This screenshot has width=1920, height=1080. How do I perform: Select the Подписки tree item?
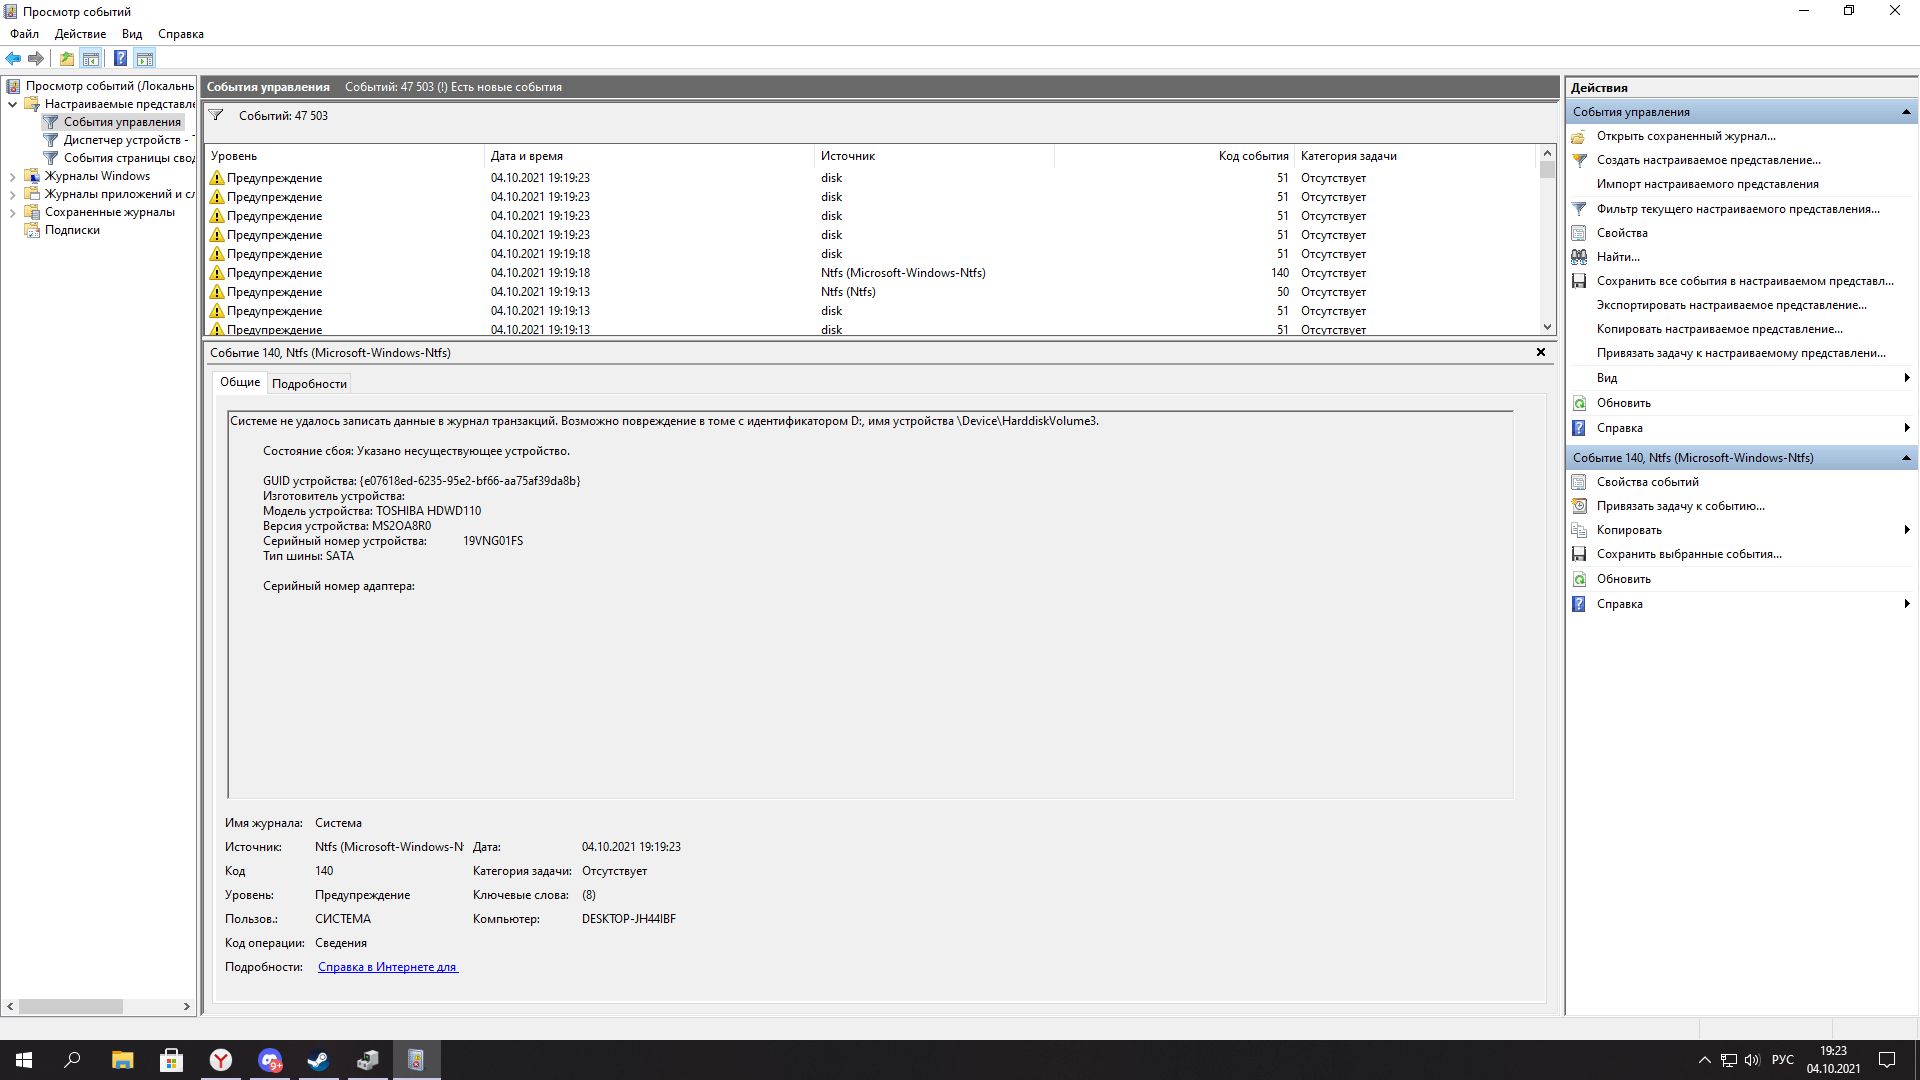62,230
